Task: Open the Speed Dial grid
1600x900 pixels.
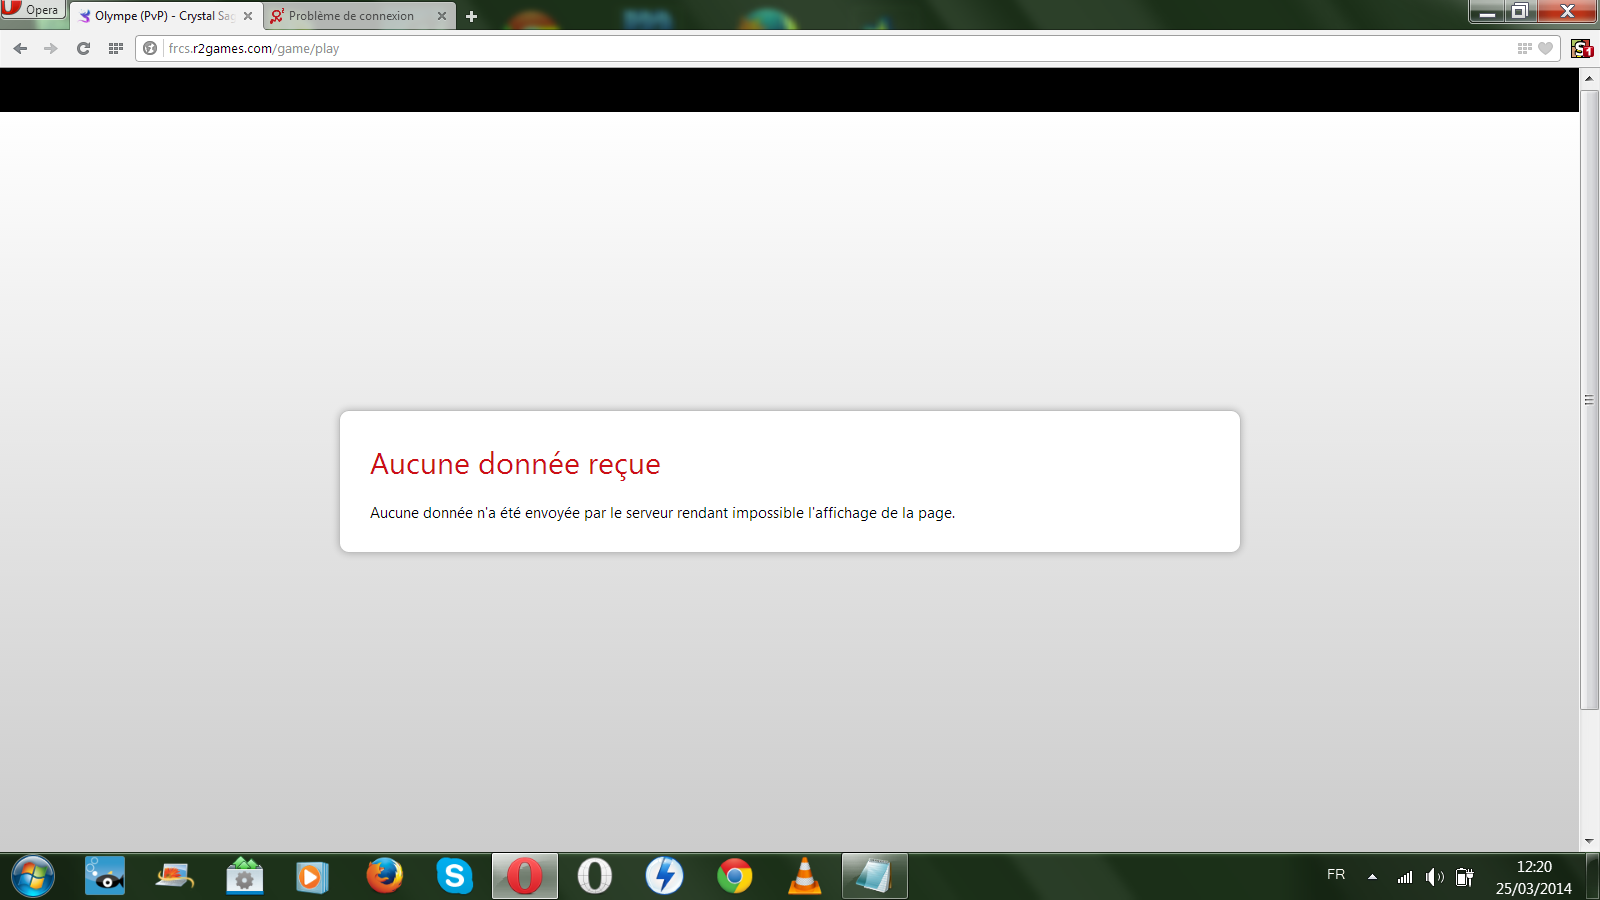Action: click(116, 48)
